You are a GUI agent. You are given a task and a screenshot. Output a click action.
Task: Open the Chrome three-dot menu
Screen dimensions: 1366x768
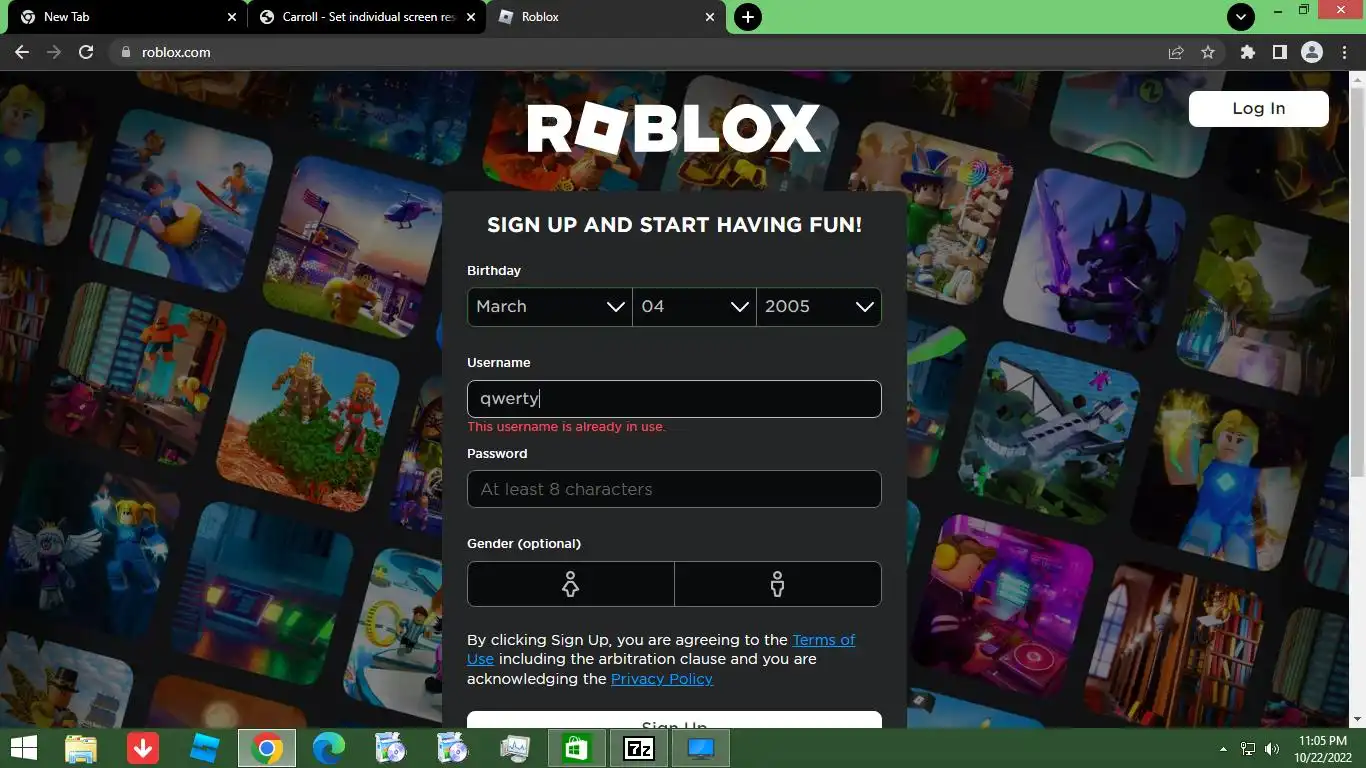coord(1343,52)
